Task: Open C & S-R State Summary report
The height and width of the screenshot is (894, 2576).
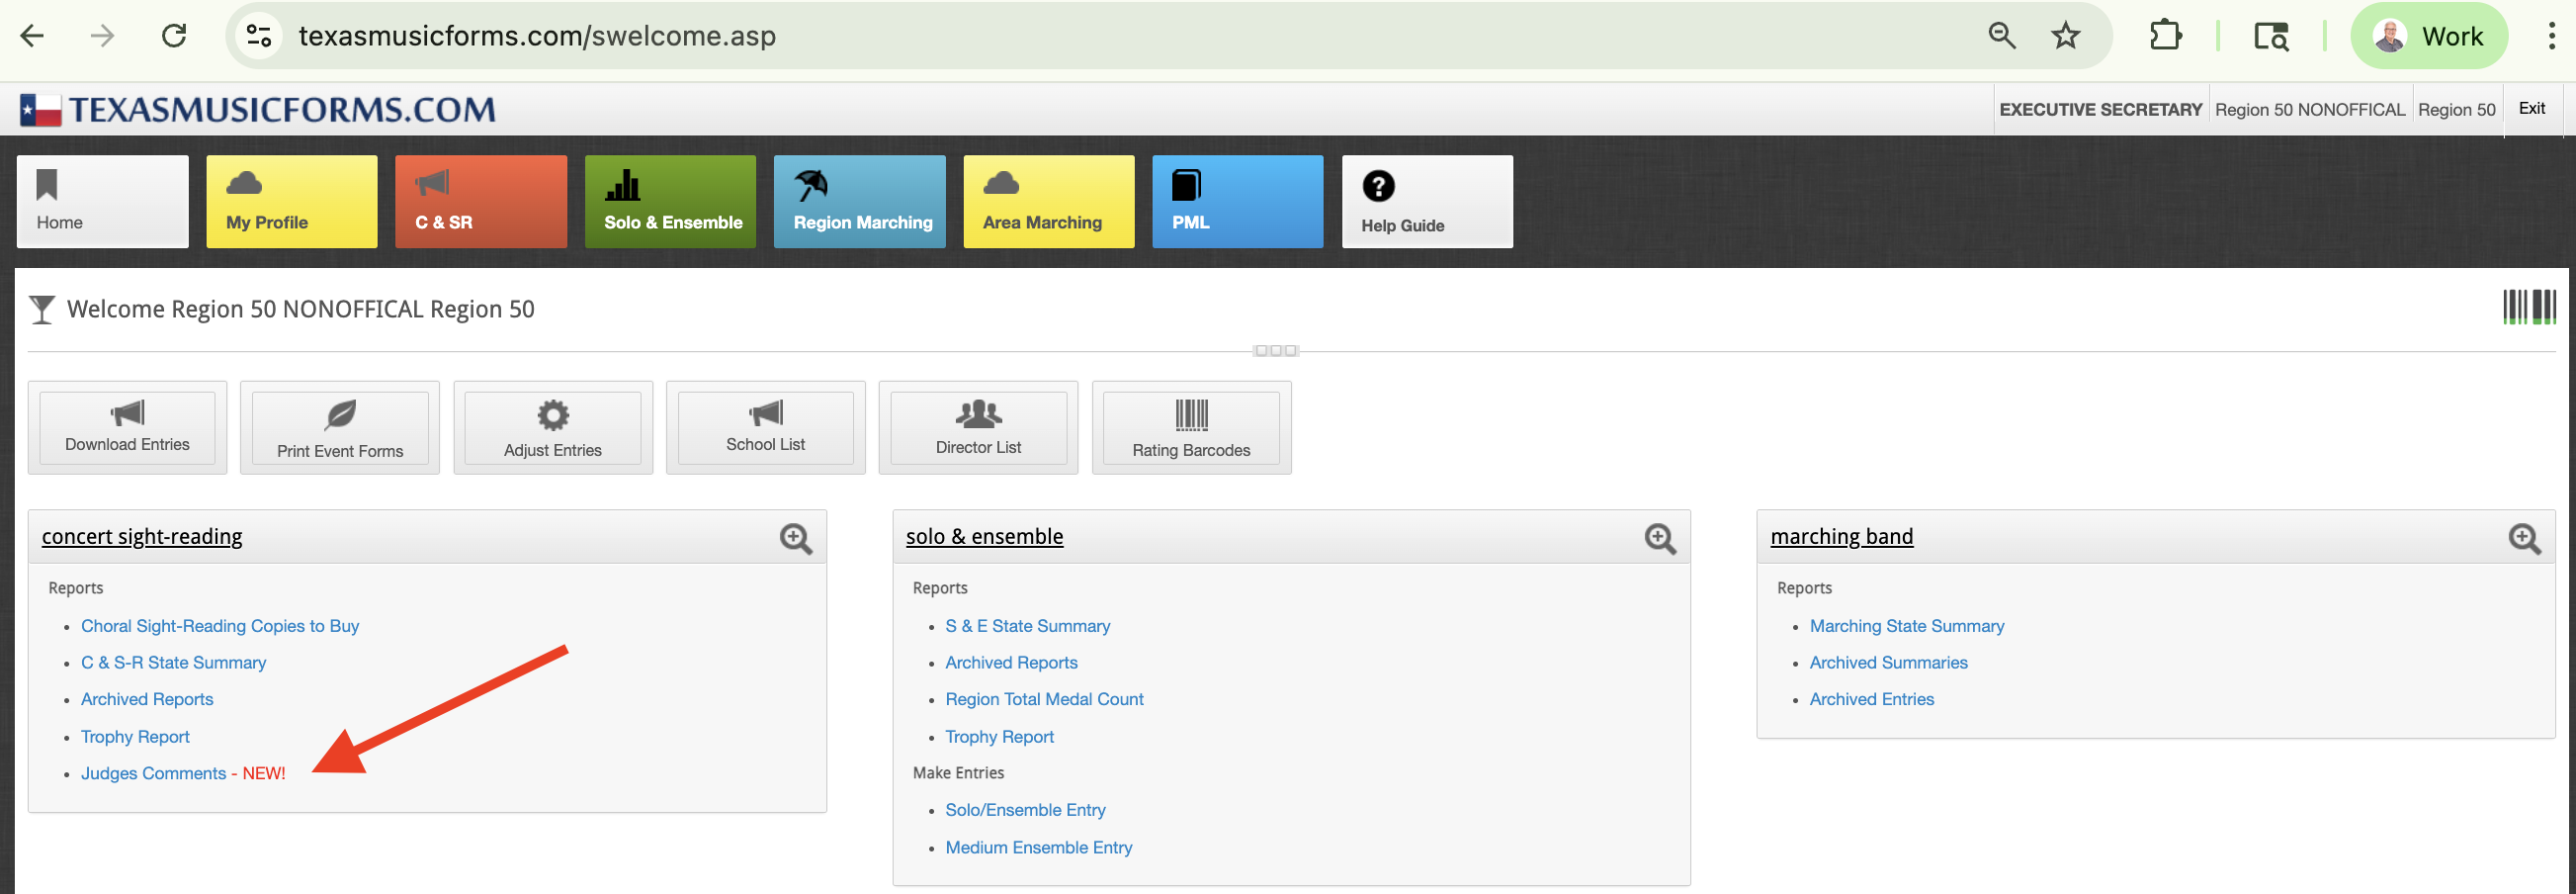Action: click(x=174, y=663)
